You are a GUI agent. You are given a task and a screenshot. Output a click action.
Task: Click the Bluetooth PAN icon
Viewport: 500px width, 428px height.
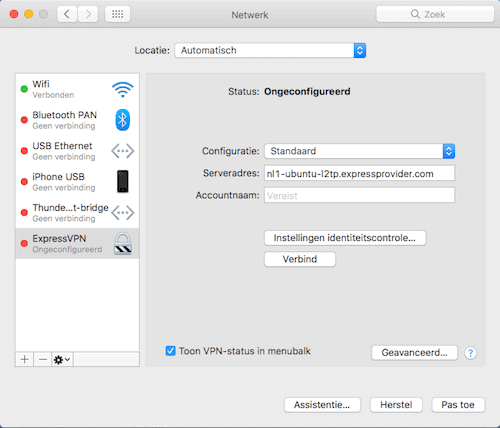coord(123,120)
